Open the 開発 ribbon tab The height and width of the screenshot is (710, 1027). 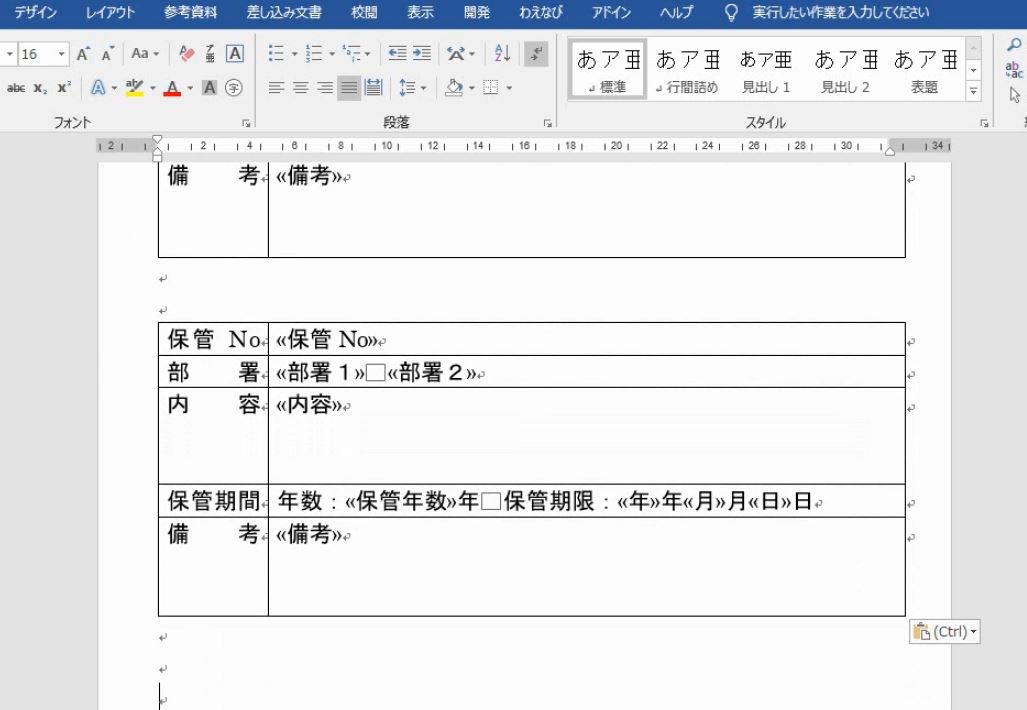(x=475, y=12)
